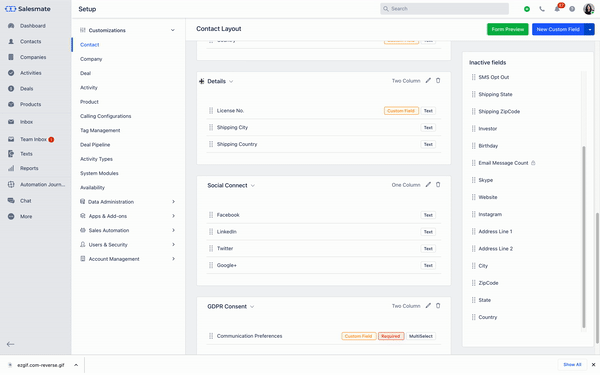Grab the Facebook field drag handle
The image size is (600, 375).
click(x=211, y=215)
